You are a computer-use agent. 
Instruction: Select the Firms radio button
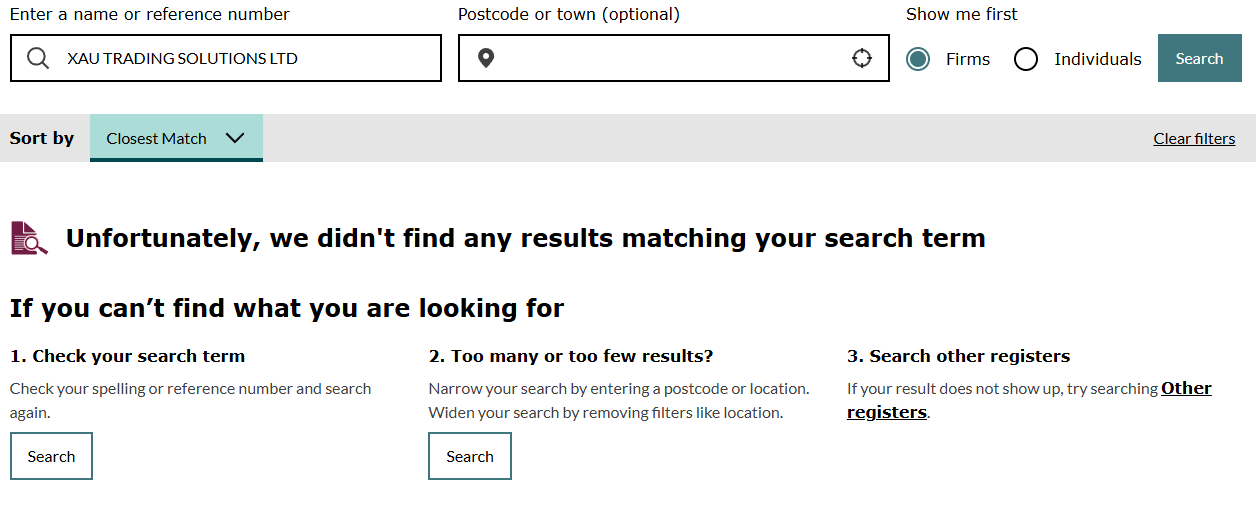pyautogui.click(x=918, y=59)
